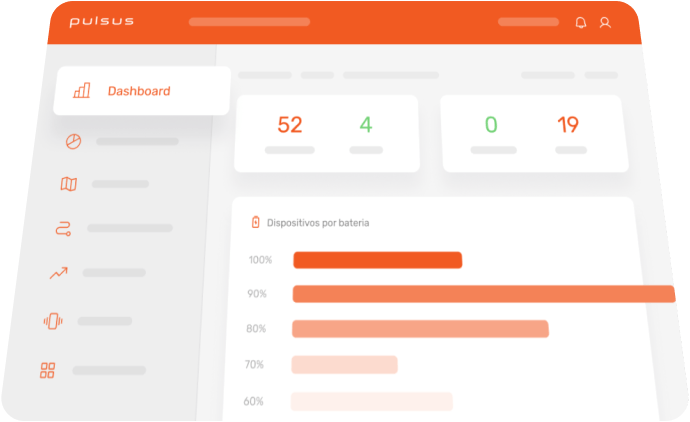This screenshot has height=422, width=690.
Task: Click the battery icon beside Dispositivos por bateria
Action: (x=255, y=222)
